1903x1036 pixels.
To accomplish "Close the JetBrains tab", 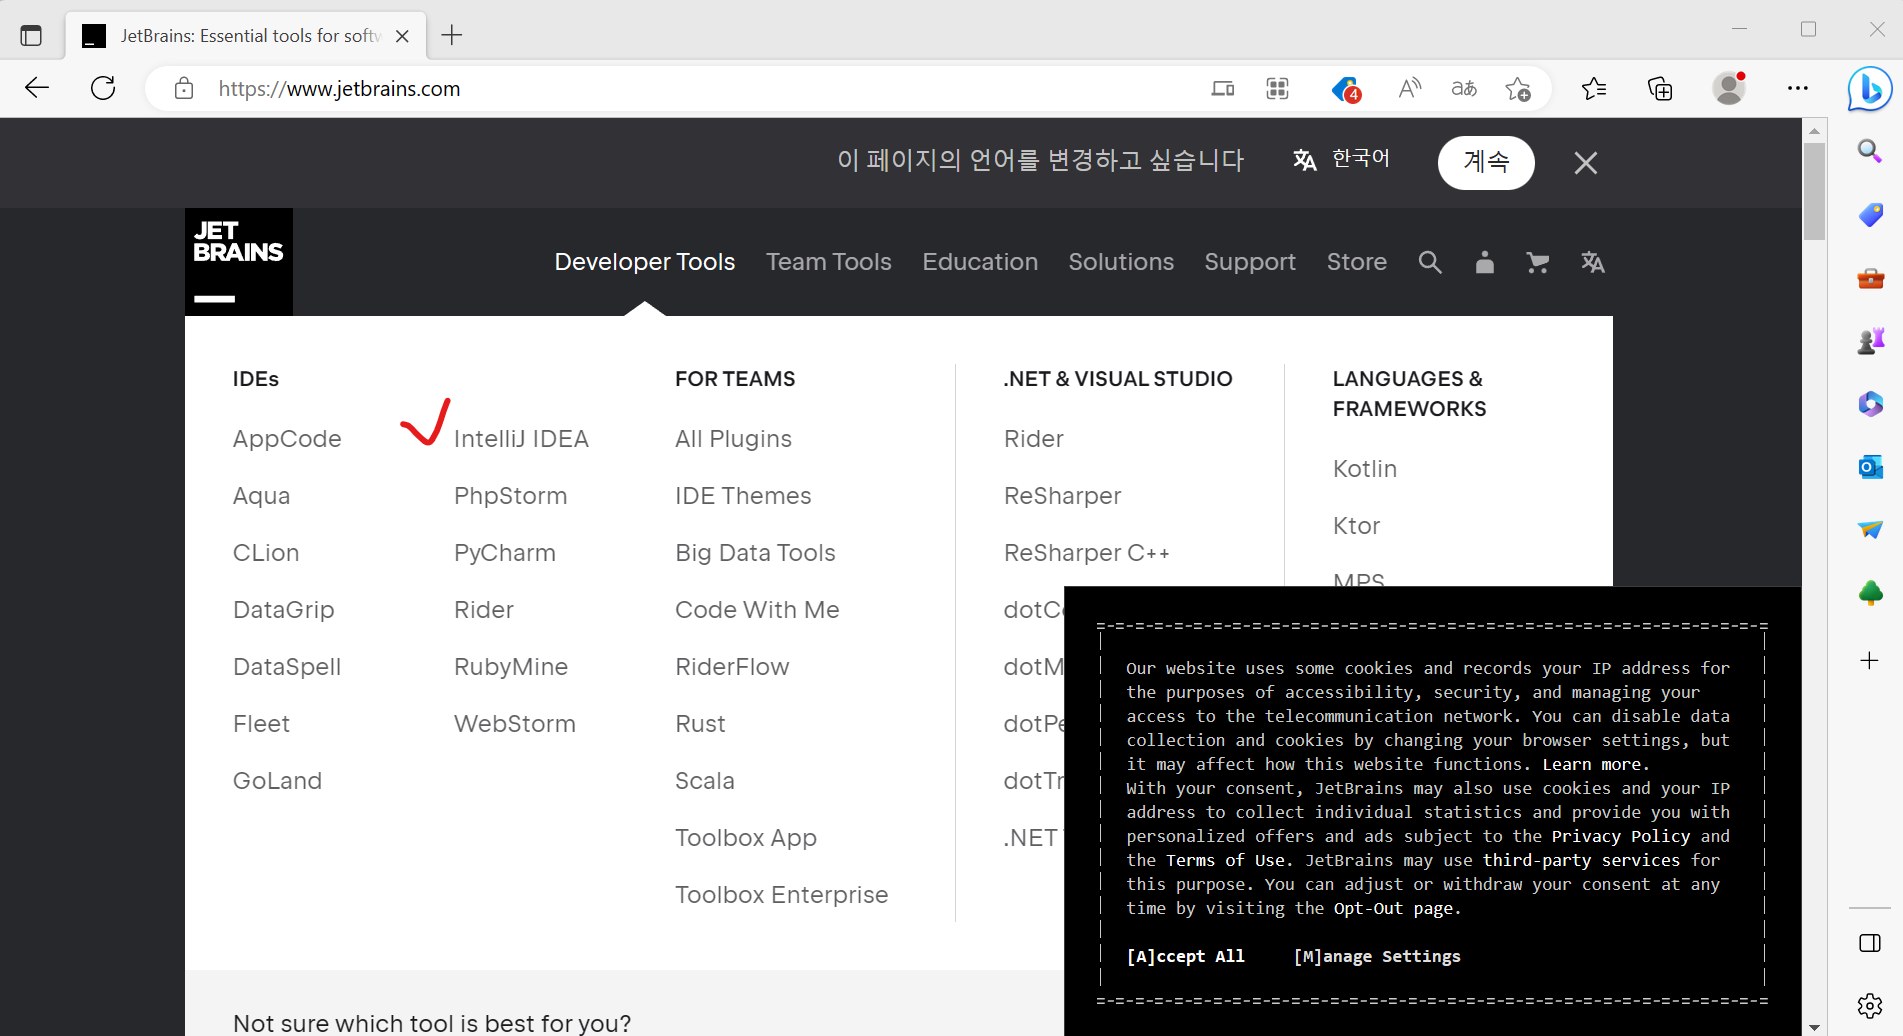I will click(402, 36).
